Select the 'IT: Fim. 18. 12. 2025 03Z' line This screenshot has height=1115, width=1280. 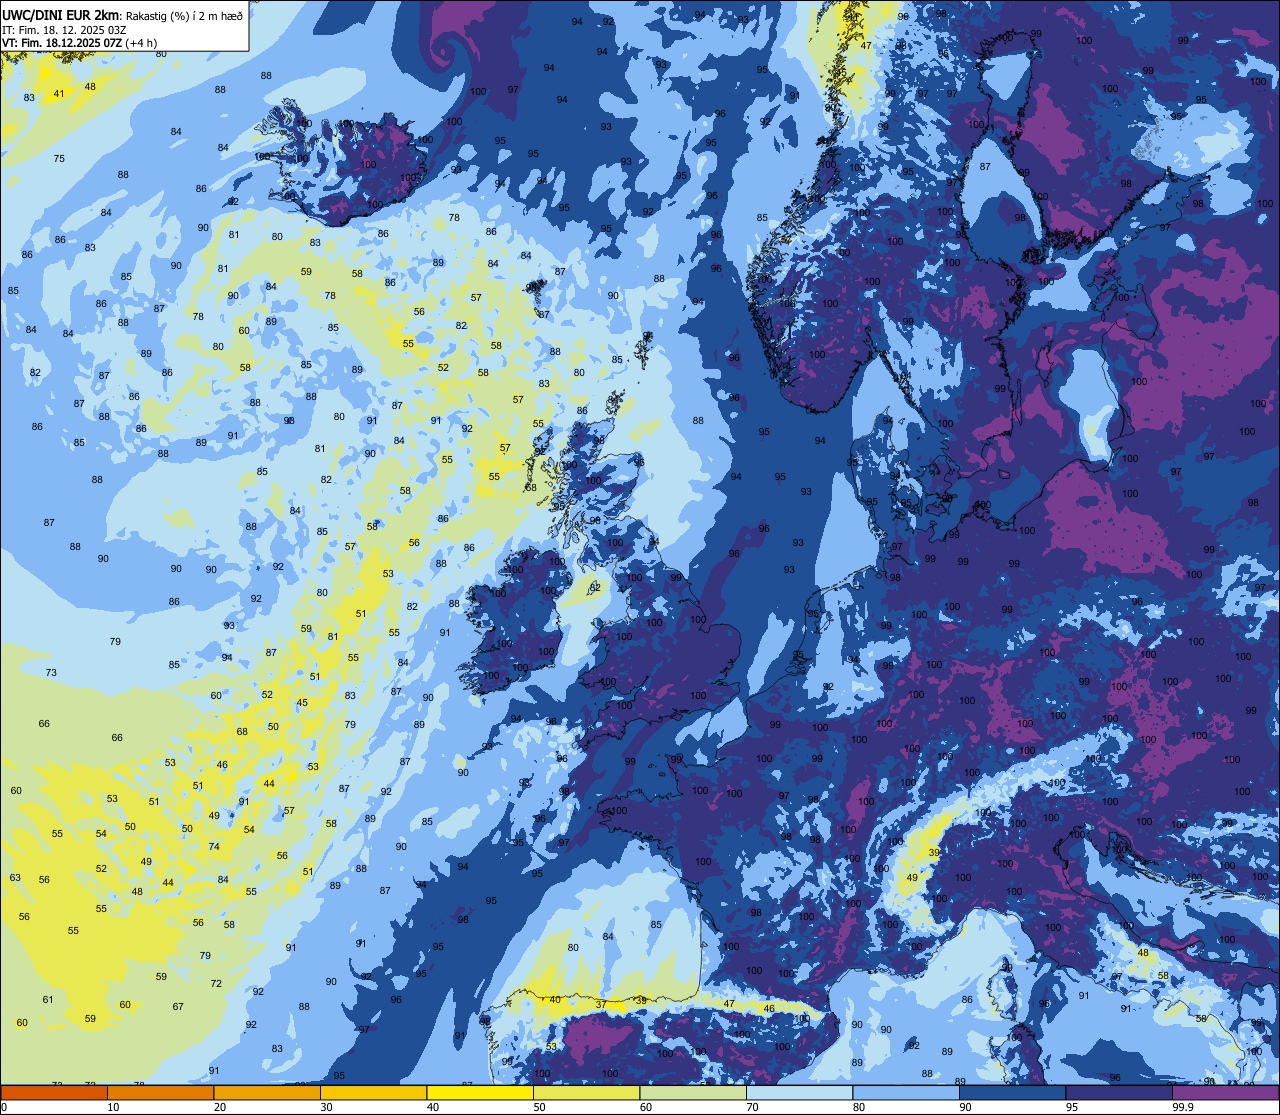(64, 30)
